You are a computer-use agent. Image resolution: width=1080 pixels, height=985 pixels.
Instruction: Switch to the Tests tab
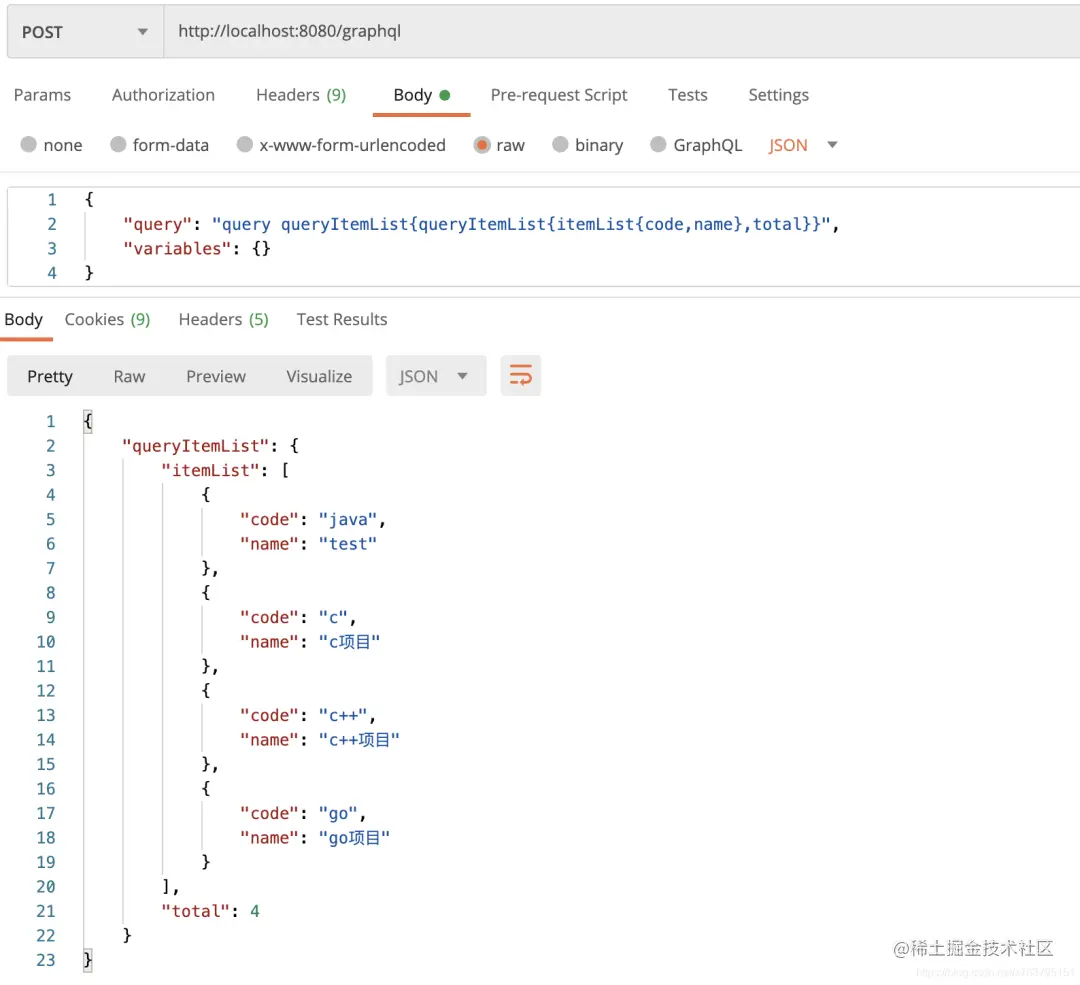tap(687, 95)
